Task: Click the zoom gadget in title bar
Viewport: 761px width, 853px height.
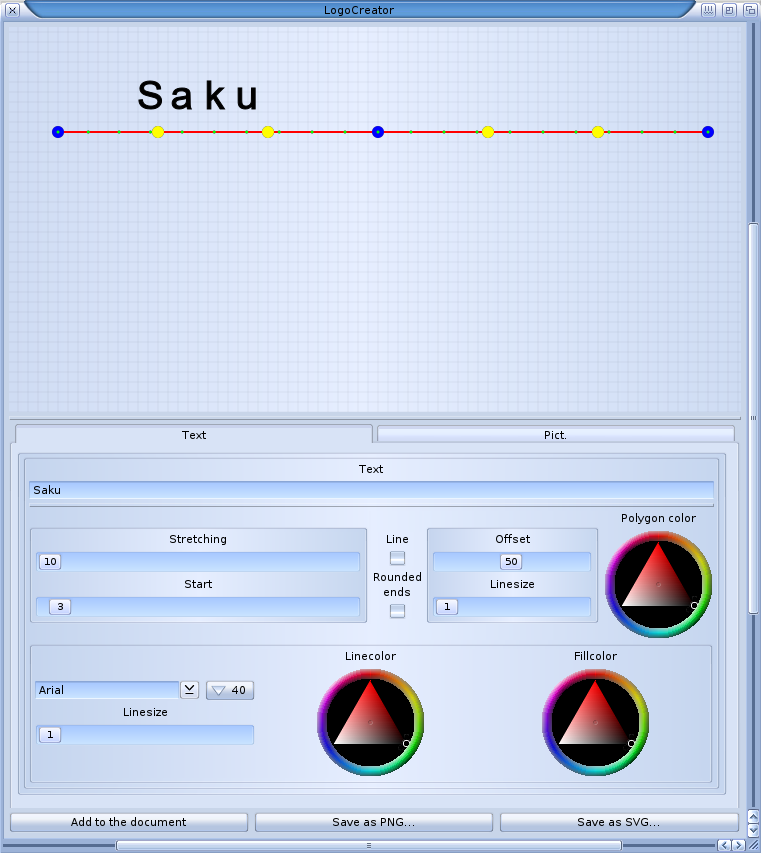Action: click(729, 10)
